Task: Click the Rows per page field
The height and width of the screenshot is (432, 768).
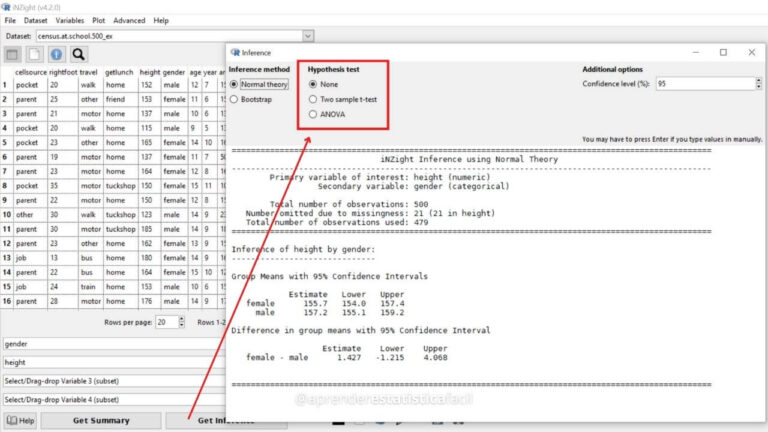Action: [x=167, y=322]
